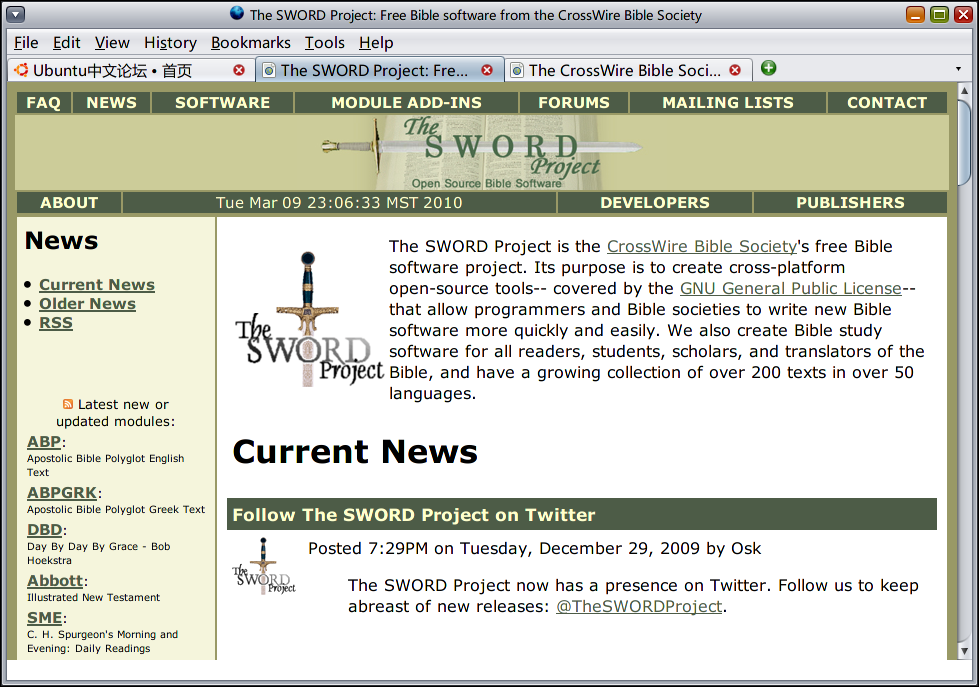This screenshot has width=979, height=687.
Task: Click the Current News main heading
Action: 355,452
